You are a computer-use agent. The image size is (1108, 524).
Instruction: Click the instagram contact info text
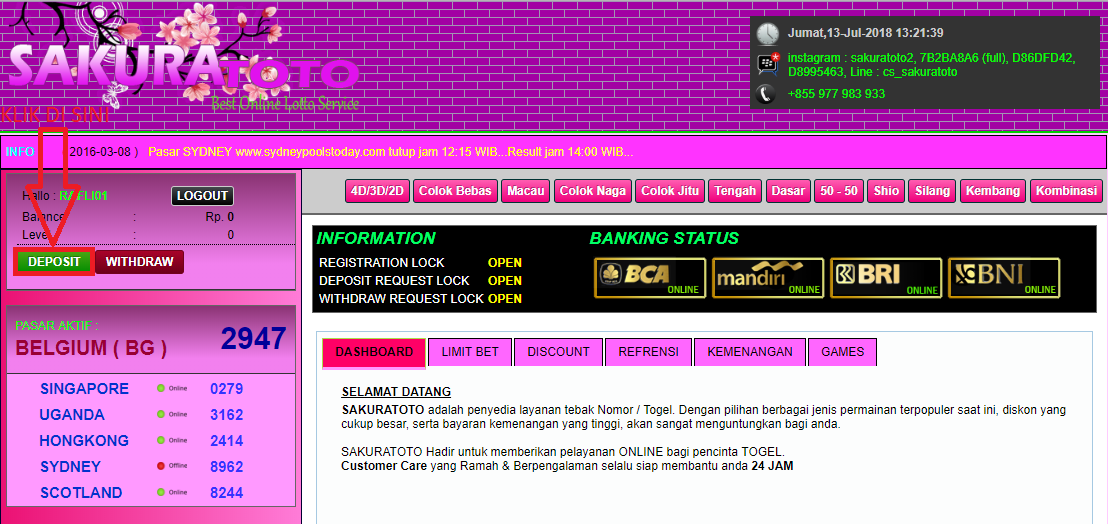[931, 65]
